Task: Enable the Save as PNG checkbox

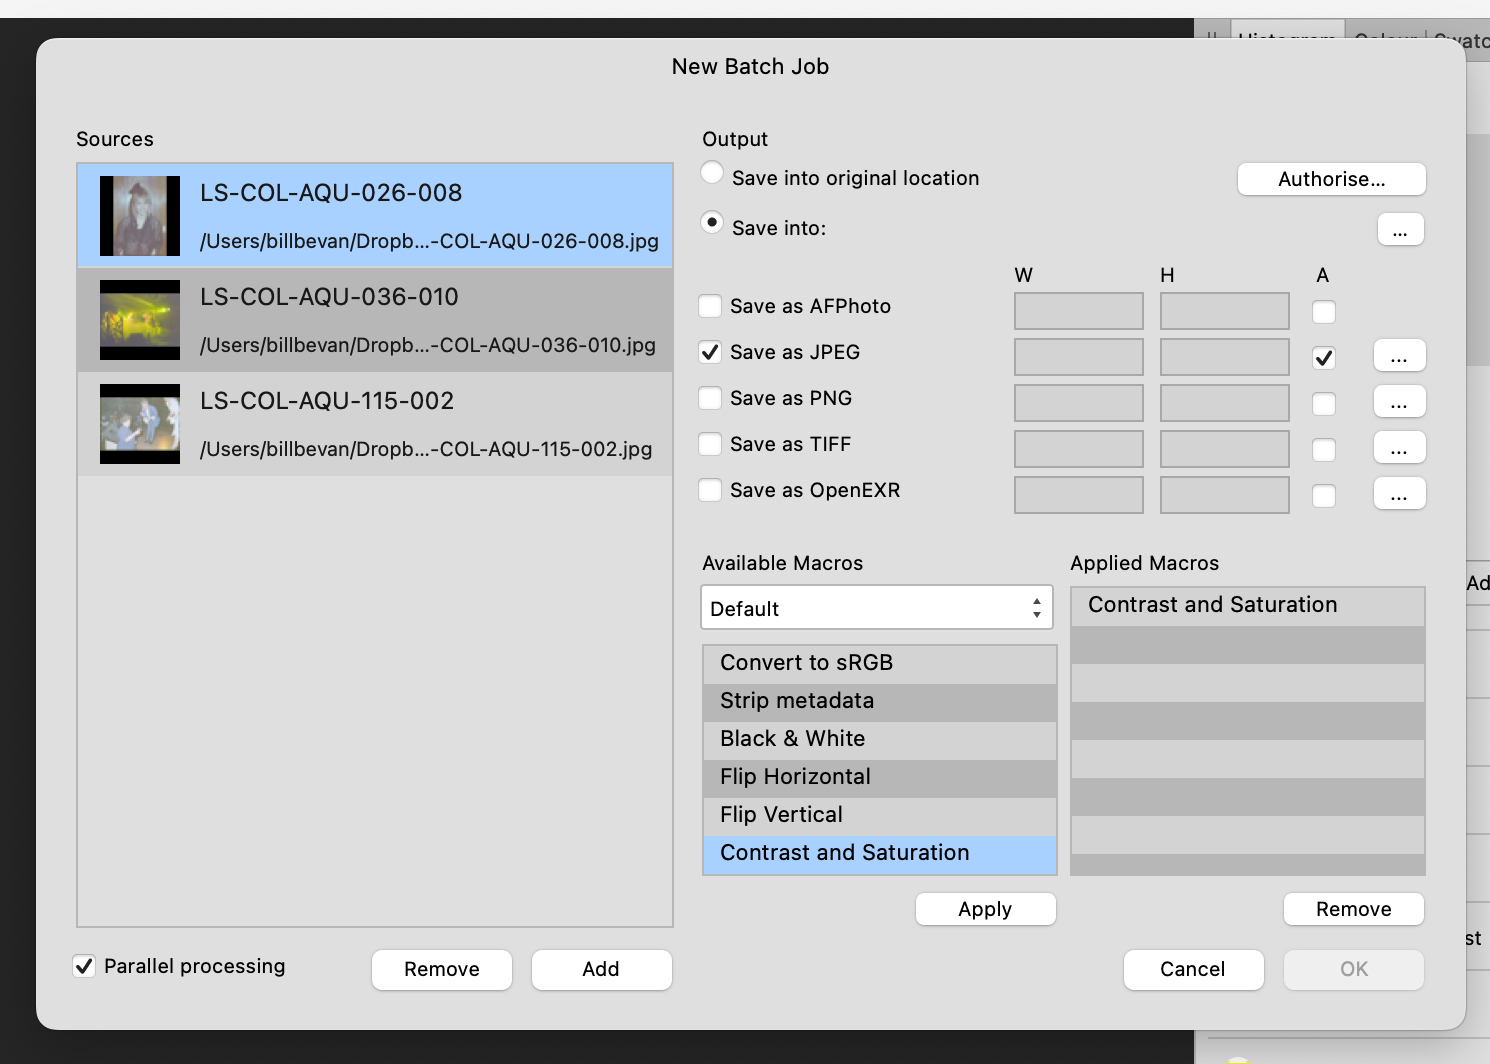Action: tap(710, 398)
